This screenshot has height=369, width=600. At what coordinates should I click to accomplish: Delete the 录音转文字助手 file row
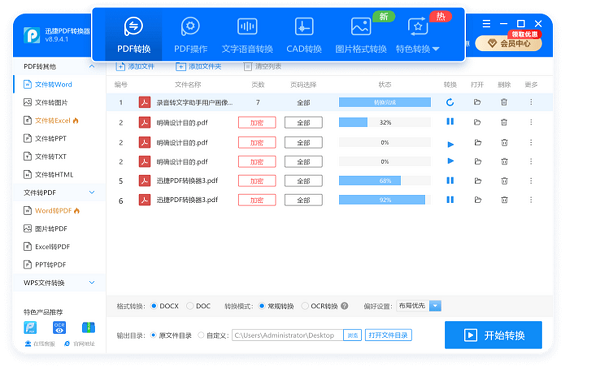pyautogui.click(x=504, y=102)
